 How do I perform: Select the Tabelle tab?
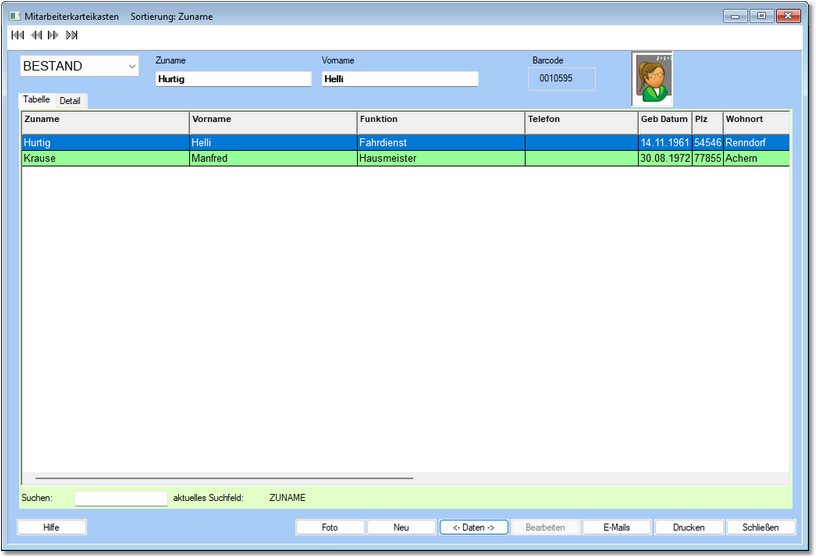point(37,100)
